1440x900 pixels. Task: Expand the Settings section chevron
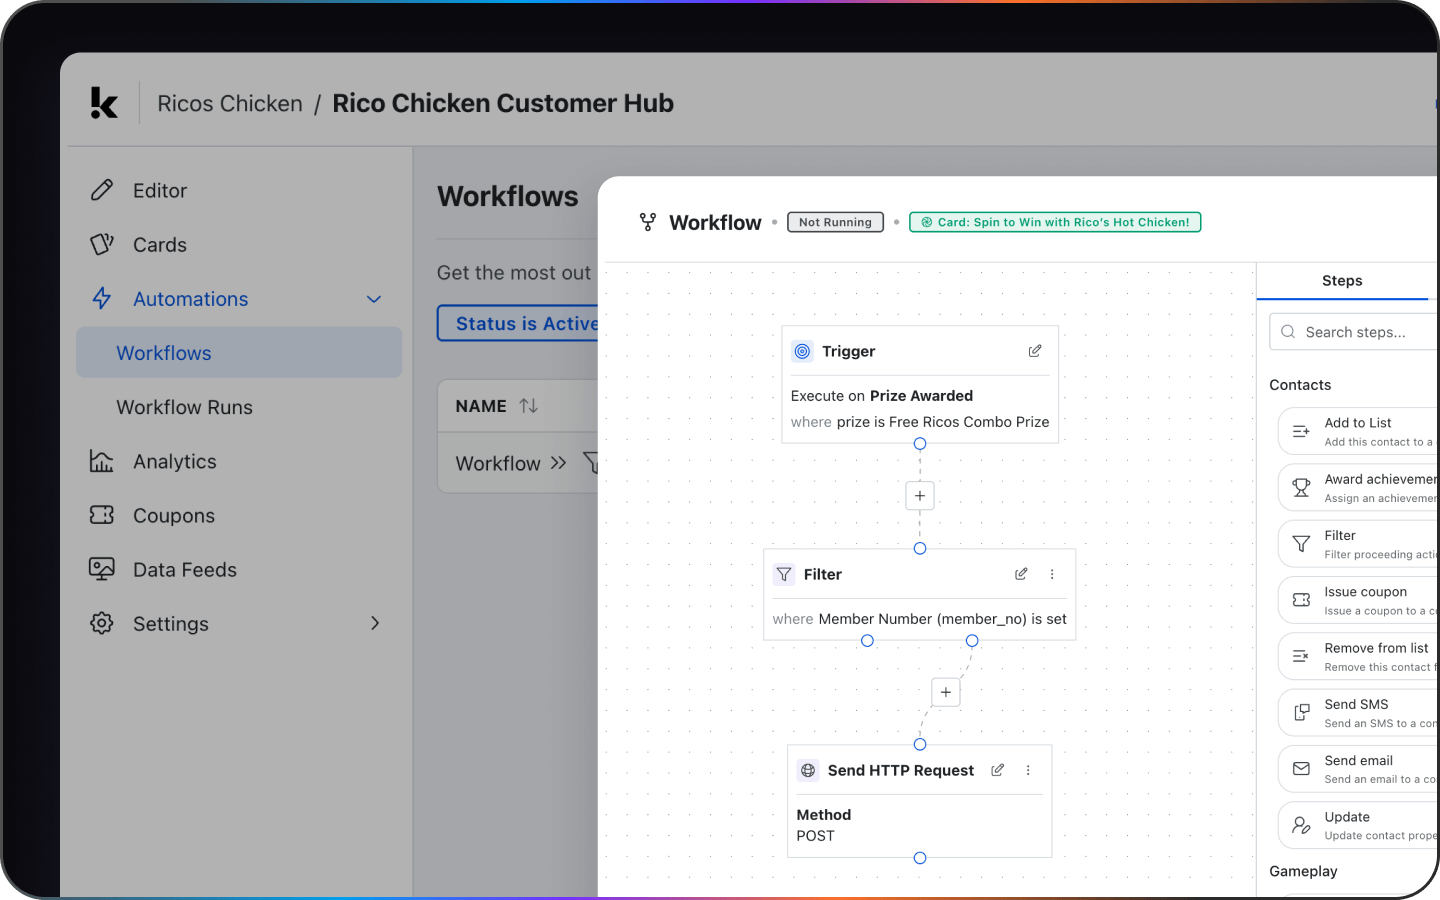coord(375,623)
